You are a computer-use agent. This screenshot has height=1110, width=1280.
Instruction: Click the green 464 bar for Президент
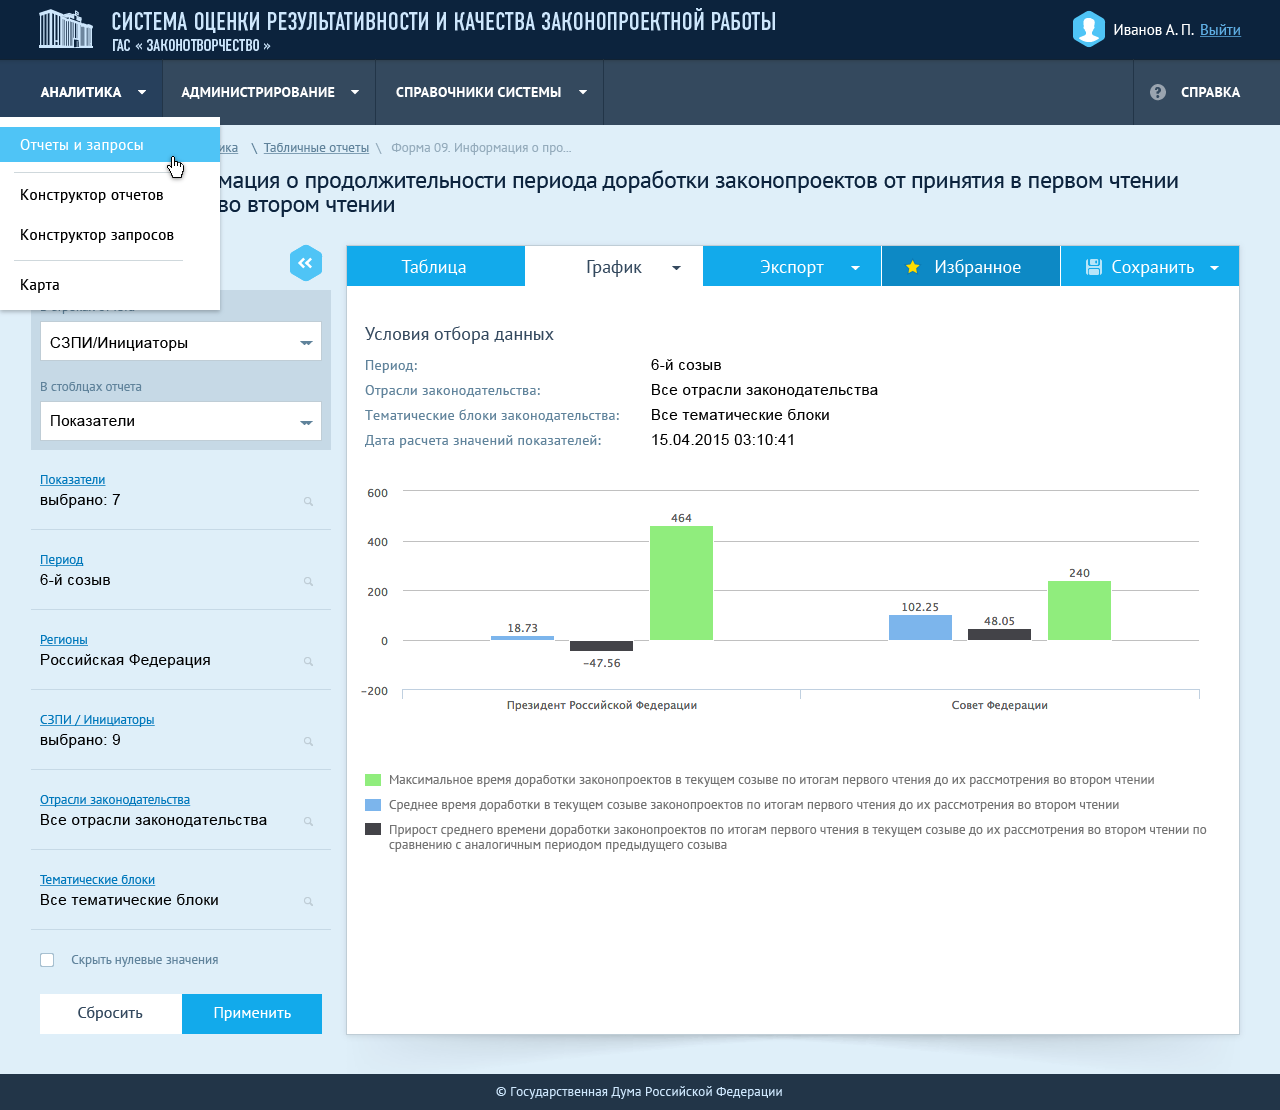pyautogui.click(x=681, y=583)
